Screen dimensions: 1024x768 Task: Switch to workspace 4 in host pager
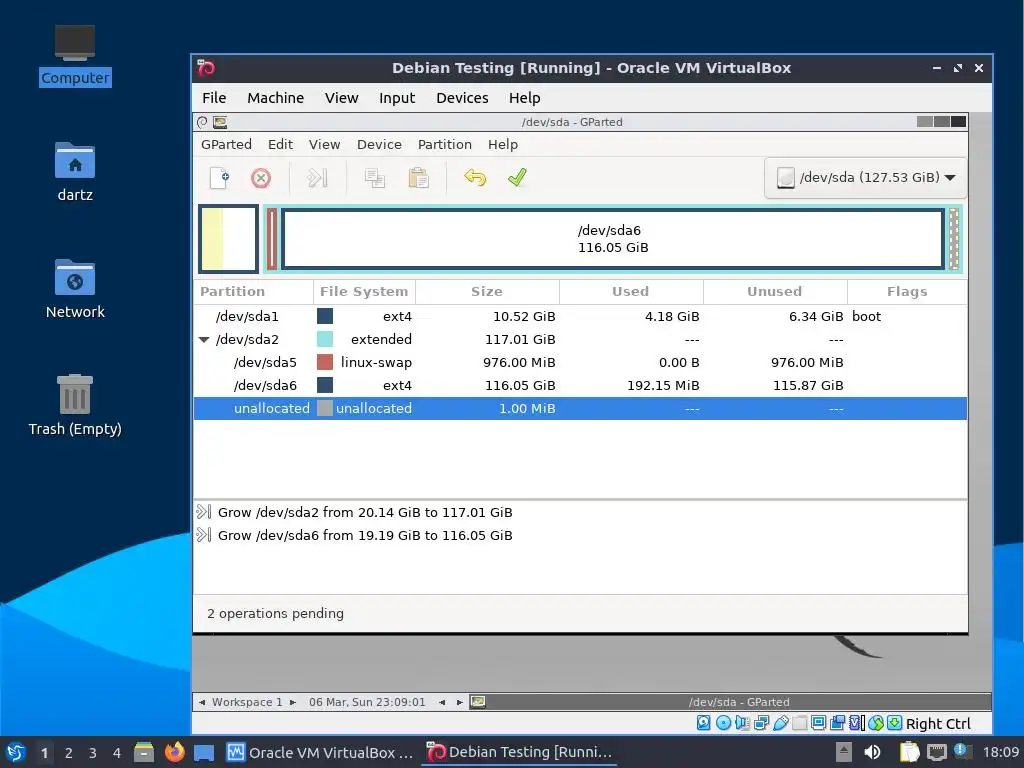point(117,753)
